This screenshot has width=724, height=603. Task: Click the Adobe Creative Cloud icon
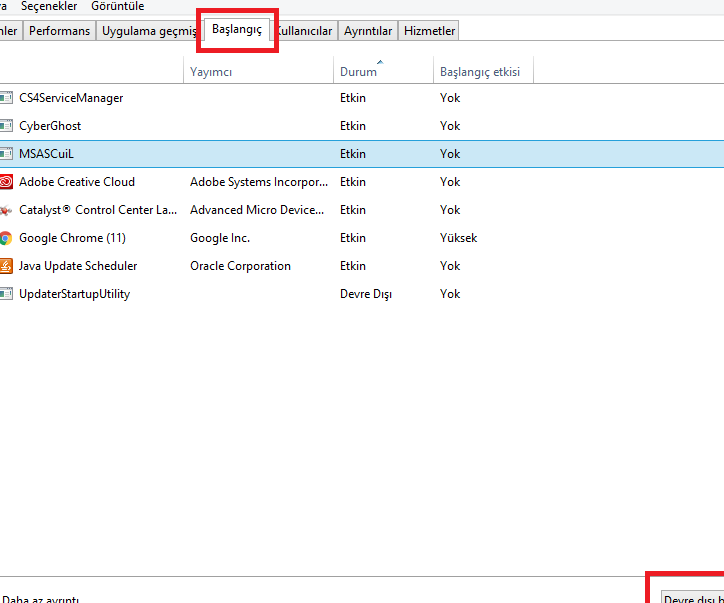point(6,182)
